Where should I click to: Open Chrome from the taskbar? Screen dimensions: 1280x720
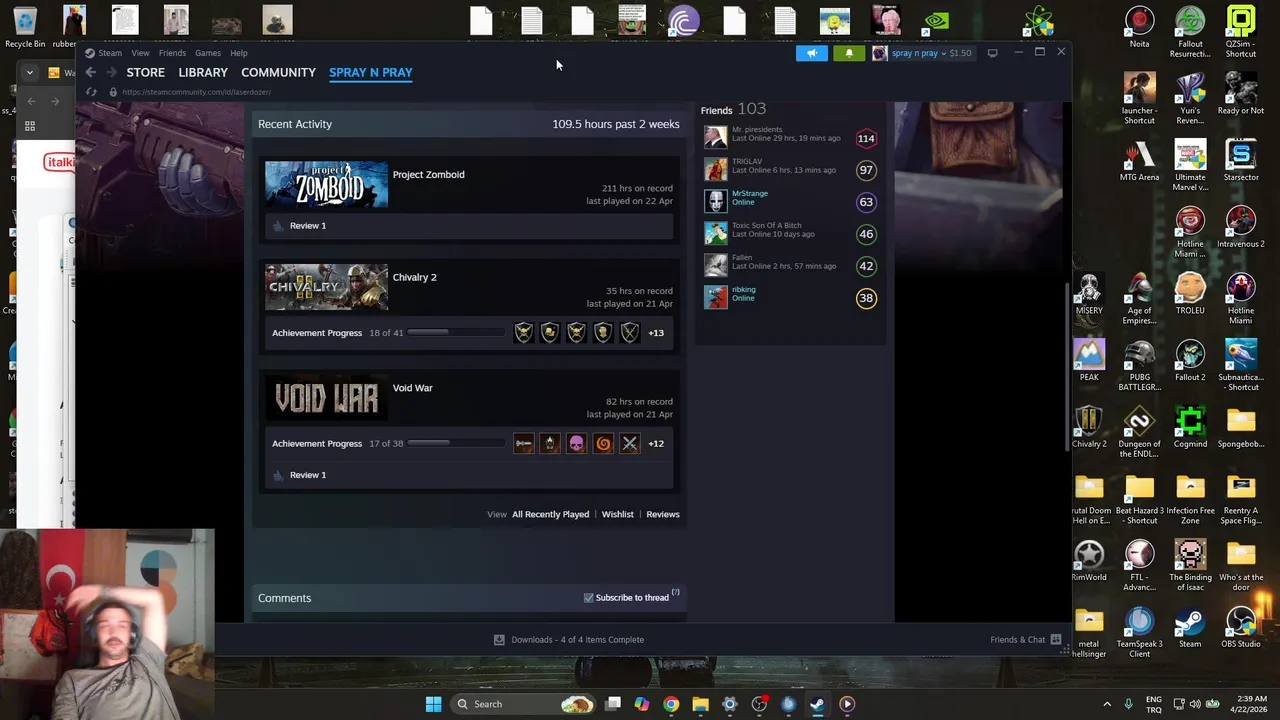pos(671,704)
